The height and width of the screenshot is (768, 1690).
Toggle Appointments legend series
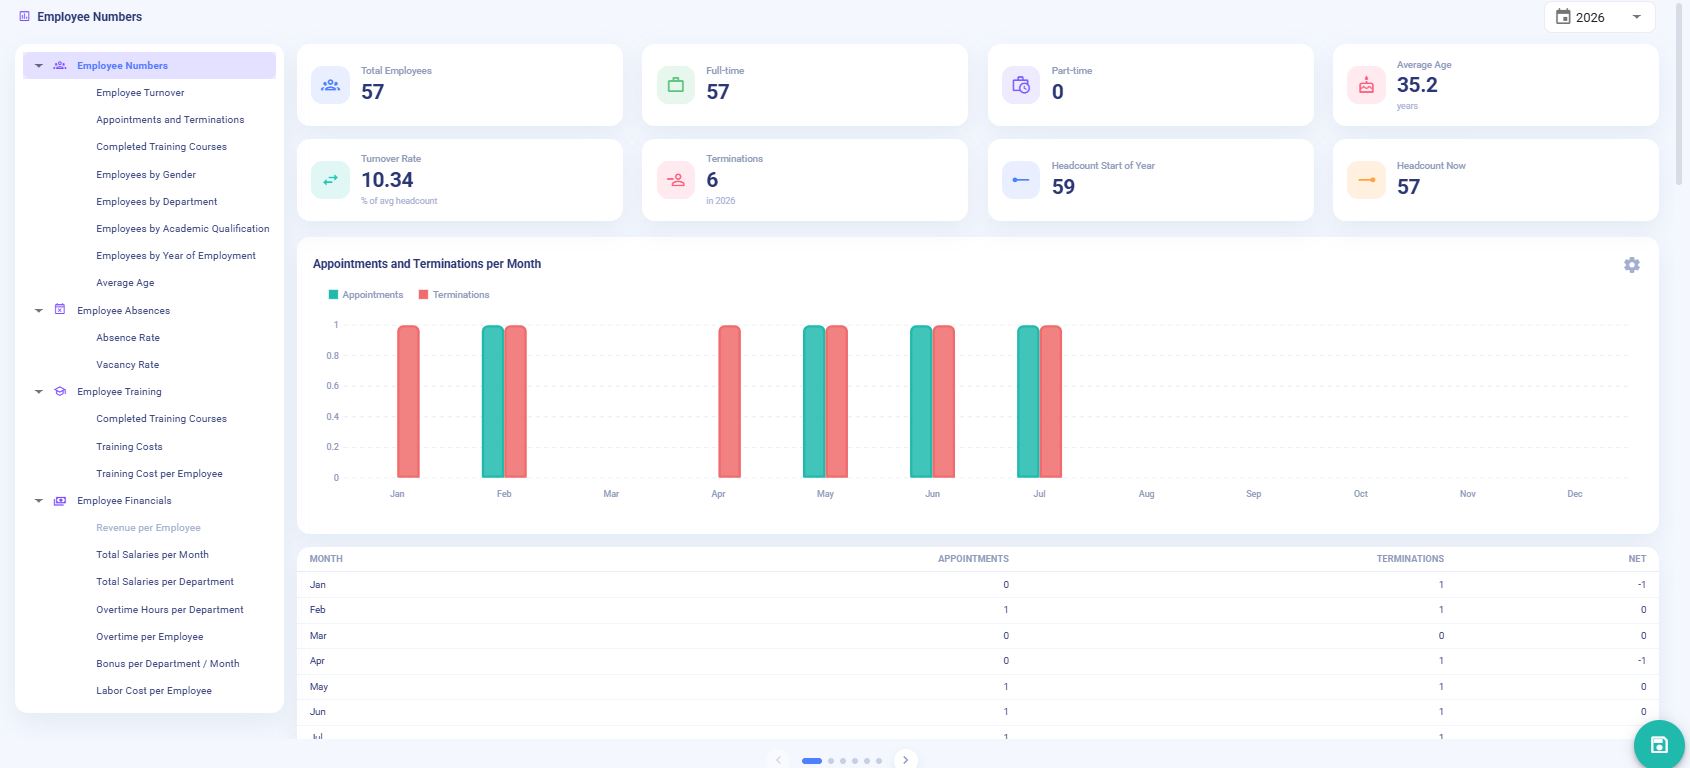pos(366,295)
